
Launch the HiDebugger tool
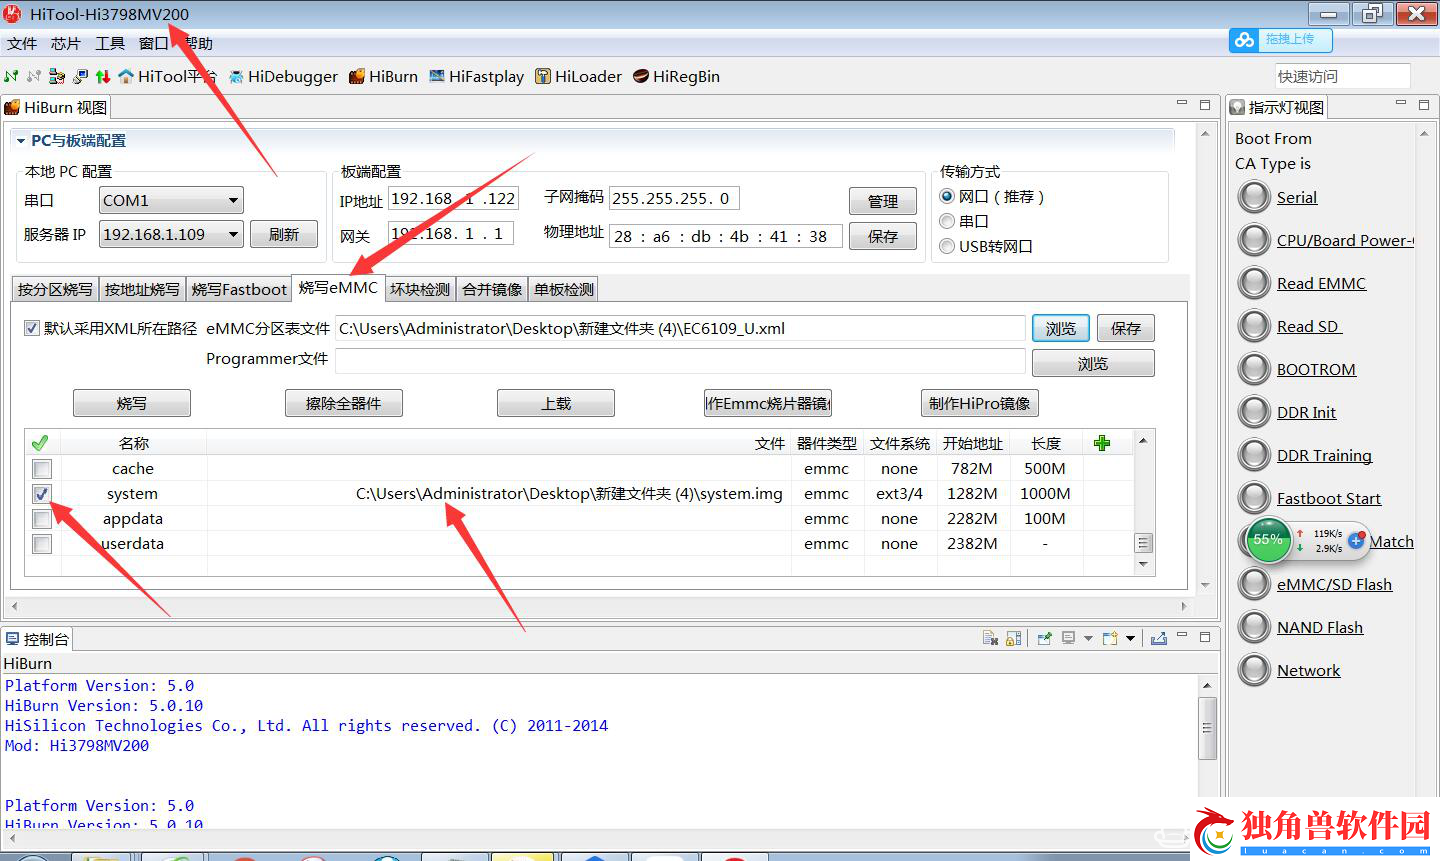point(283,76)
